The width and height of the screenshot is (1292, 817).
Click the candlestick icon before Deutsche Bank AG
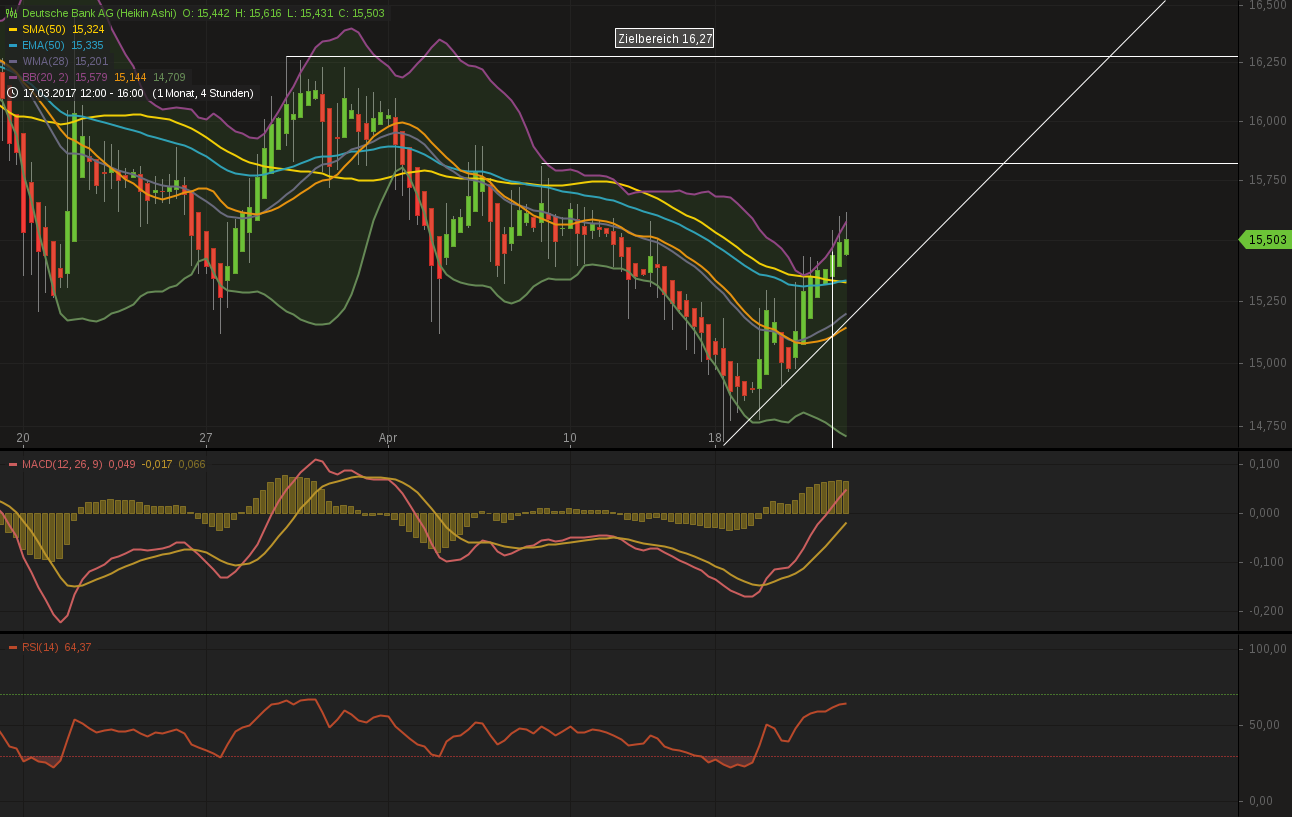coord(12,13)
